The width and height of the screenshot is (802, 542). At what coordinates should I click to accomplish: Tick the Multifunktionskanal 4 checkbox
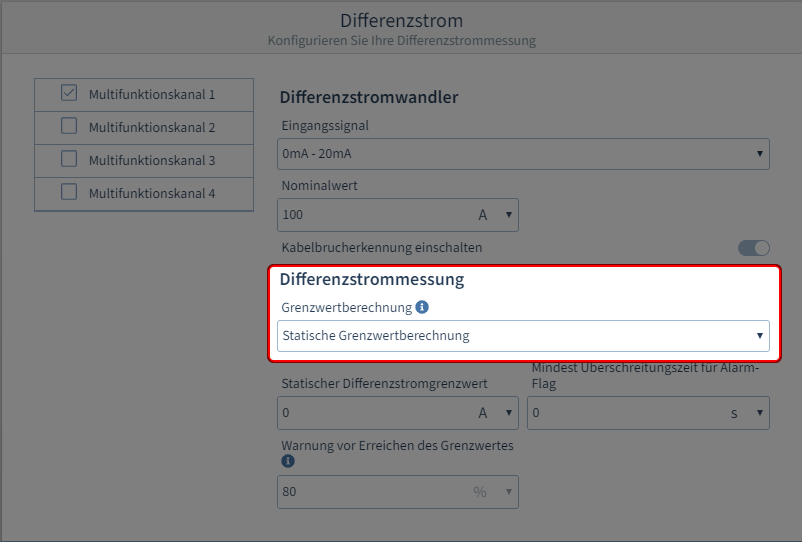click(x=69, y=192)
